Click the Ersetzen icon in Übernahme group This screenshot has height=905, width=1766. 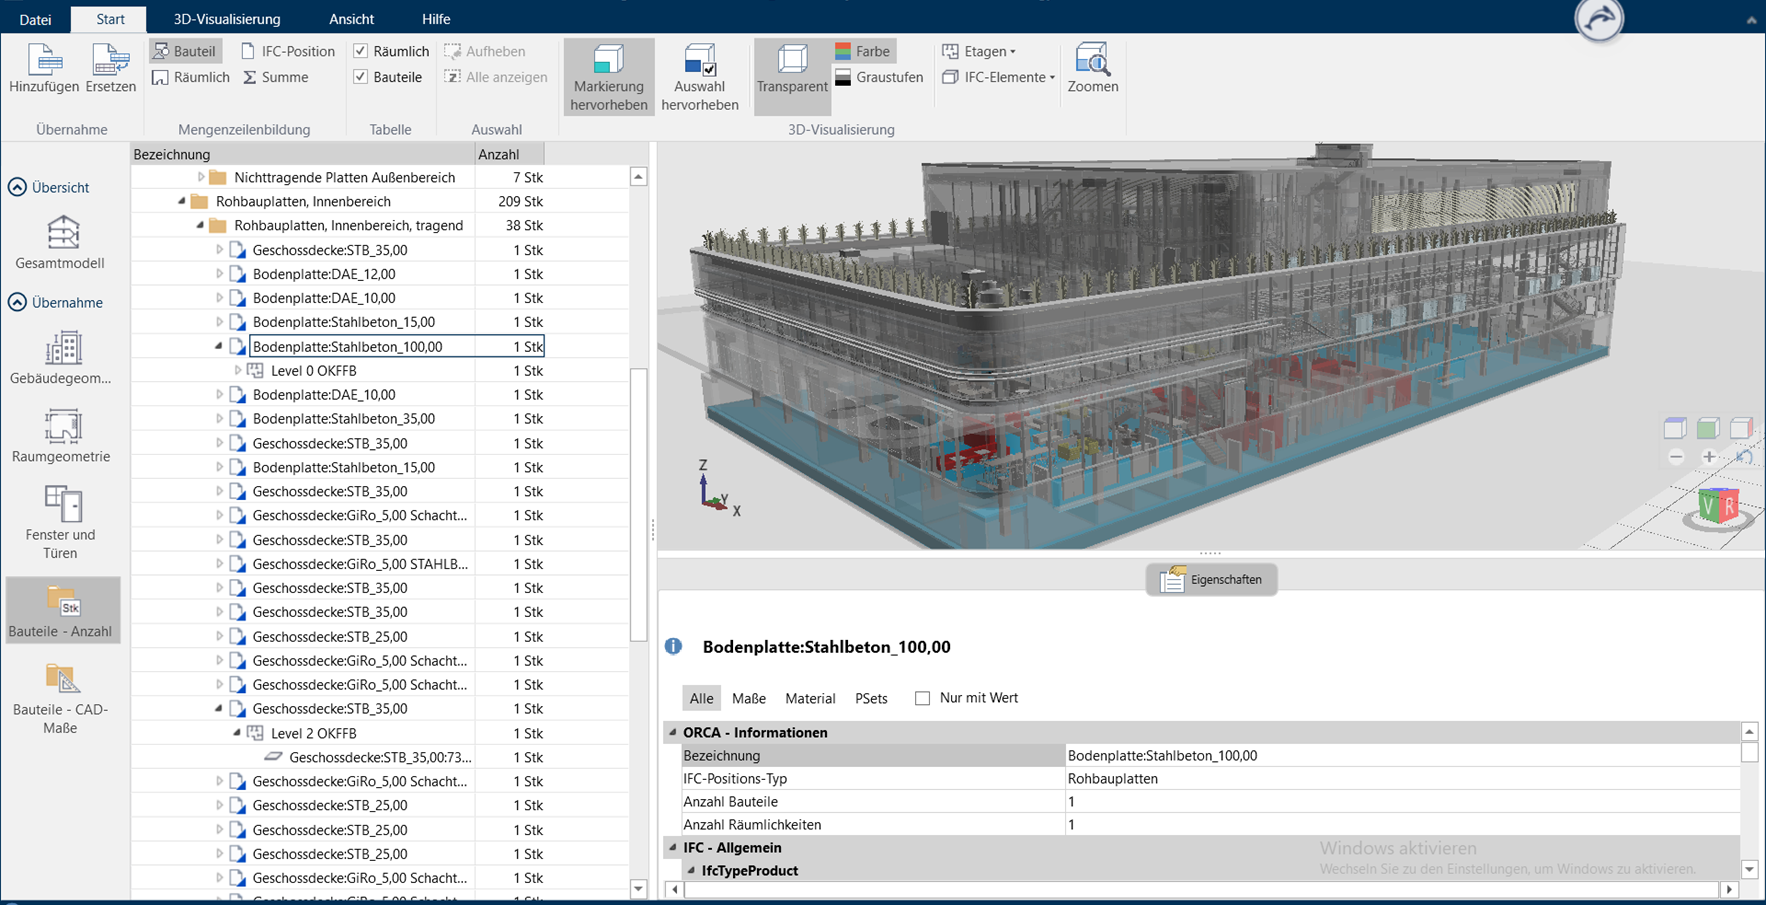pyautogui.click(x=110, y=62)
